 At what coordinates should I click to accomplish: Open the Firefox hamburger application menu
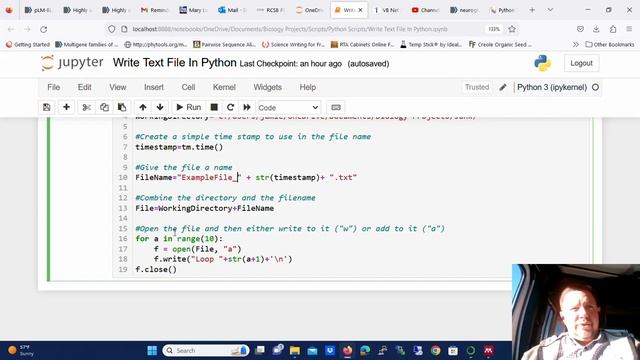(x=629, y=29)
